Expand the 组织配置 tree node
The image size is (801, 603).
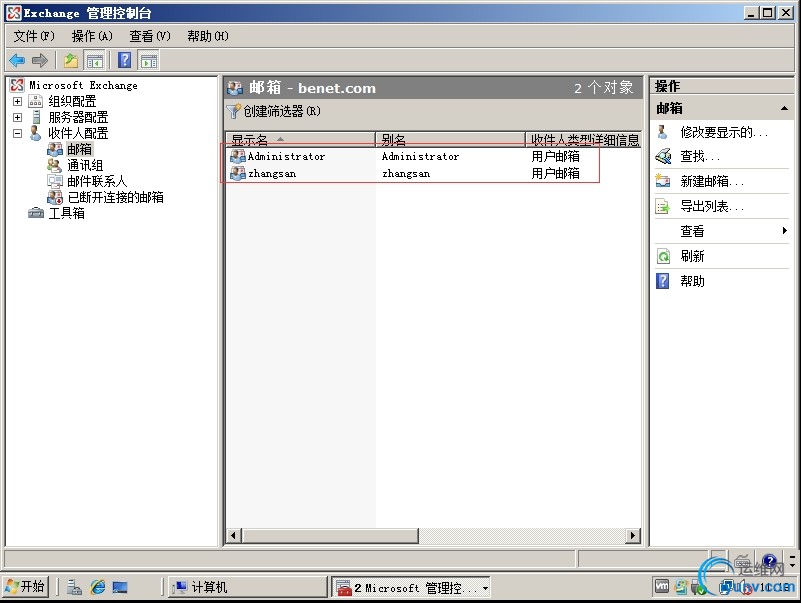click(x=17, y=101)
